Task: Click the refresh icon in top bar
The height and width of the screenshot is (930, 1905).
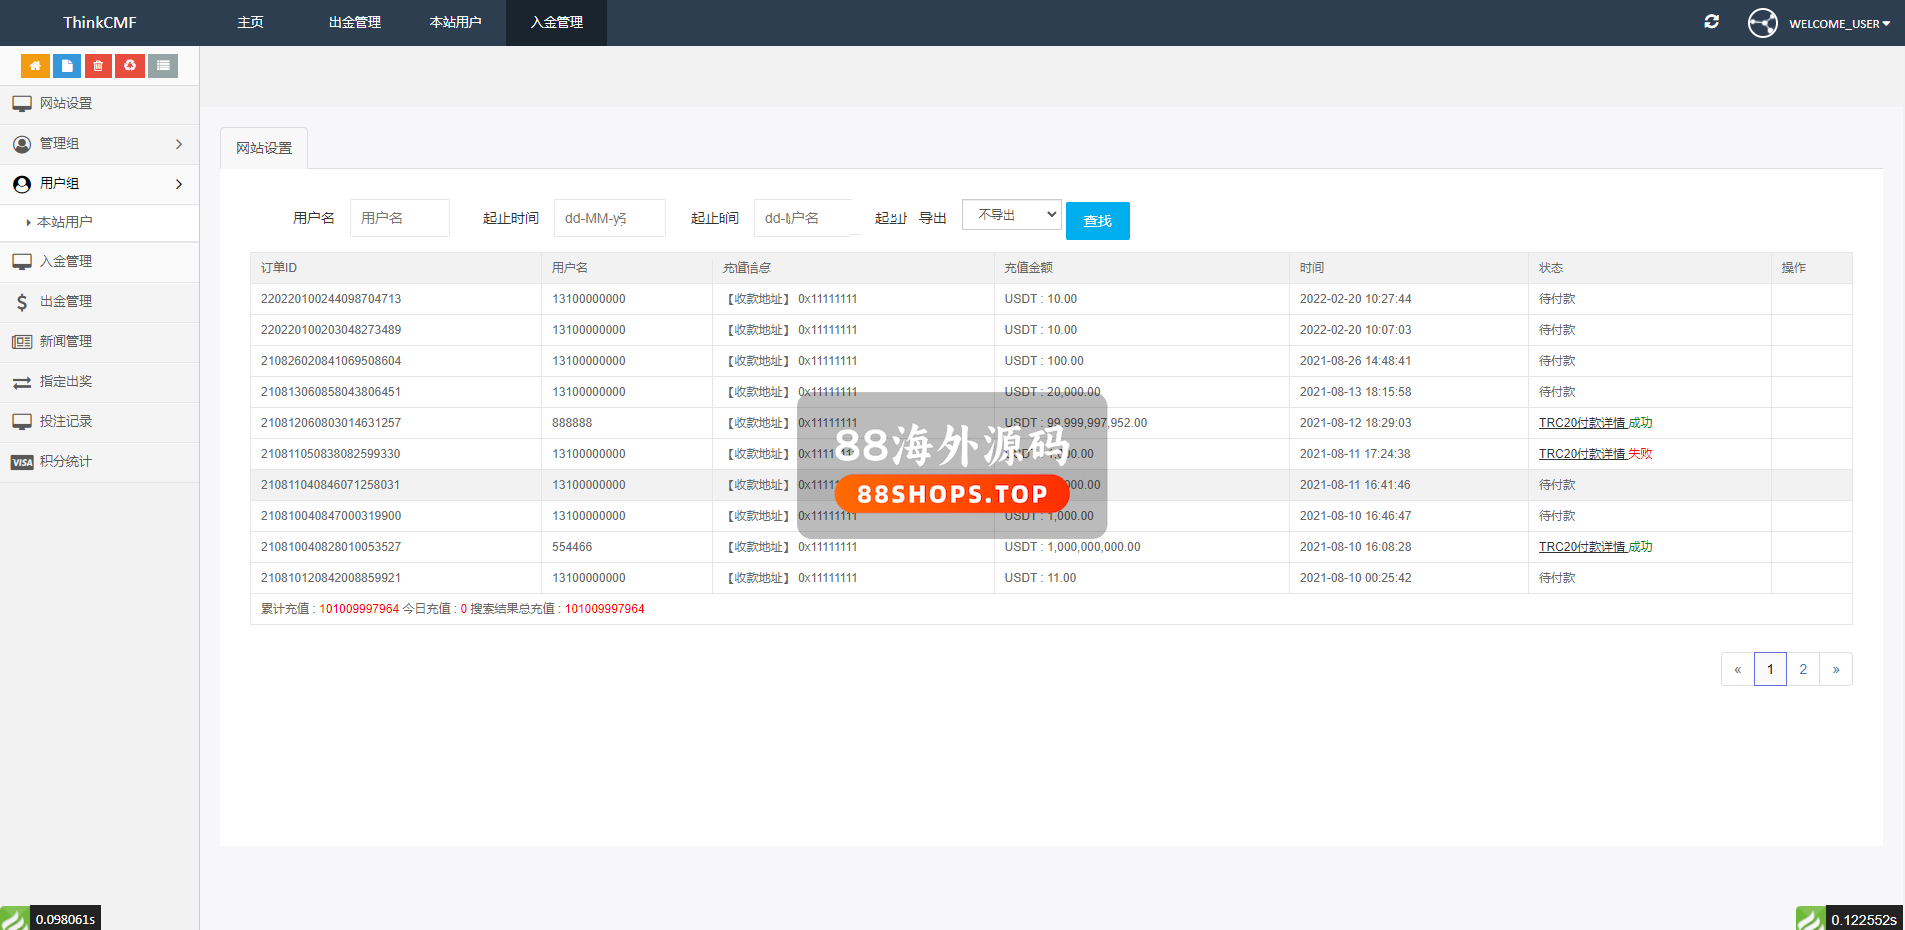Action: pos(1711,22)
